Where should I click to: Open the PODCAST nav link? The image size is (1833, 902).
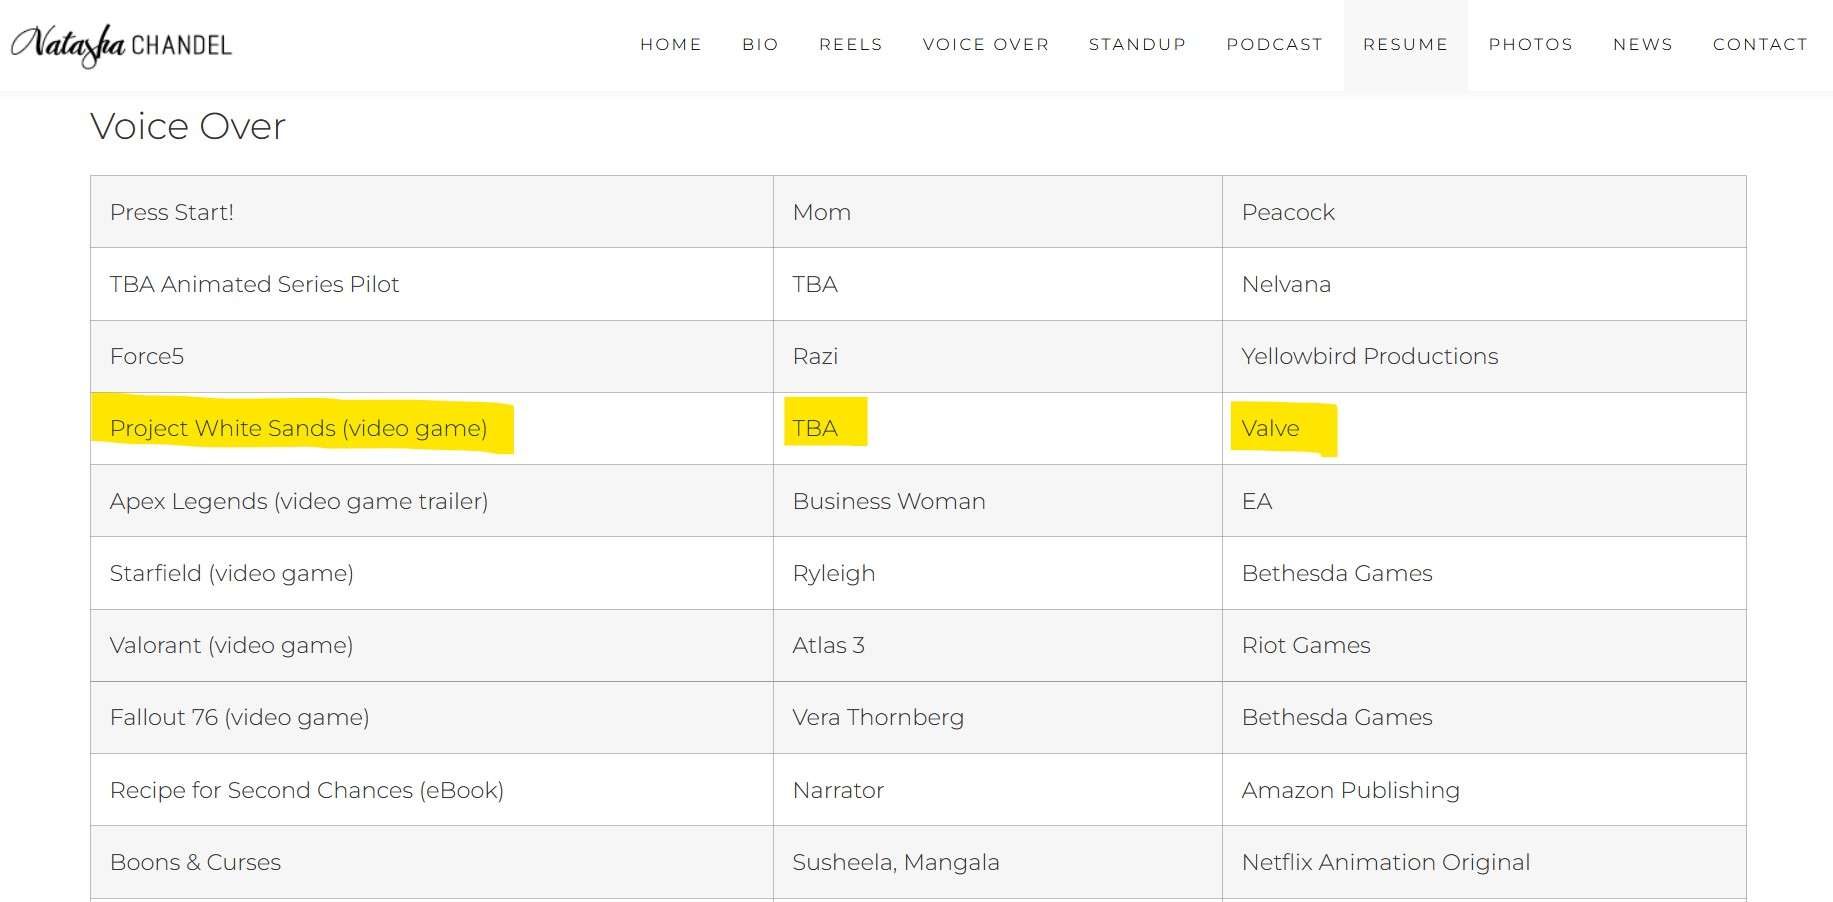pos(1274,45)
